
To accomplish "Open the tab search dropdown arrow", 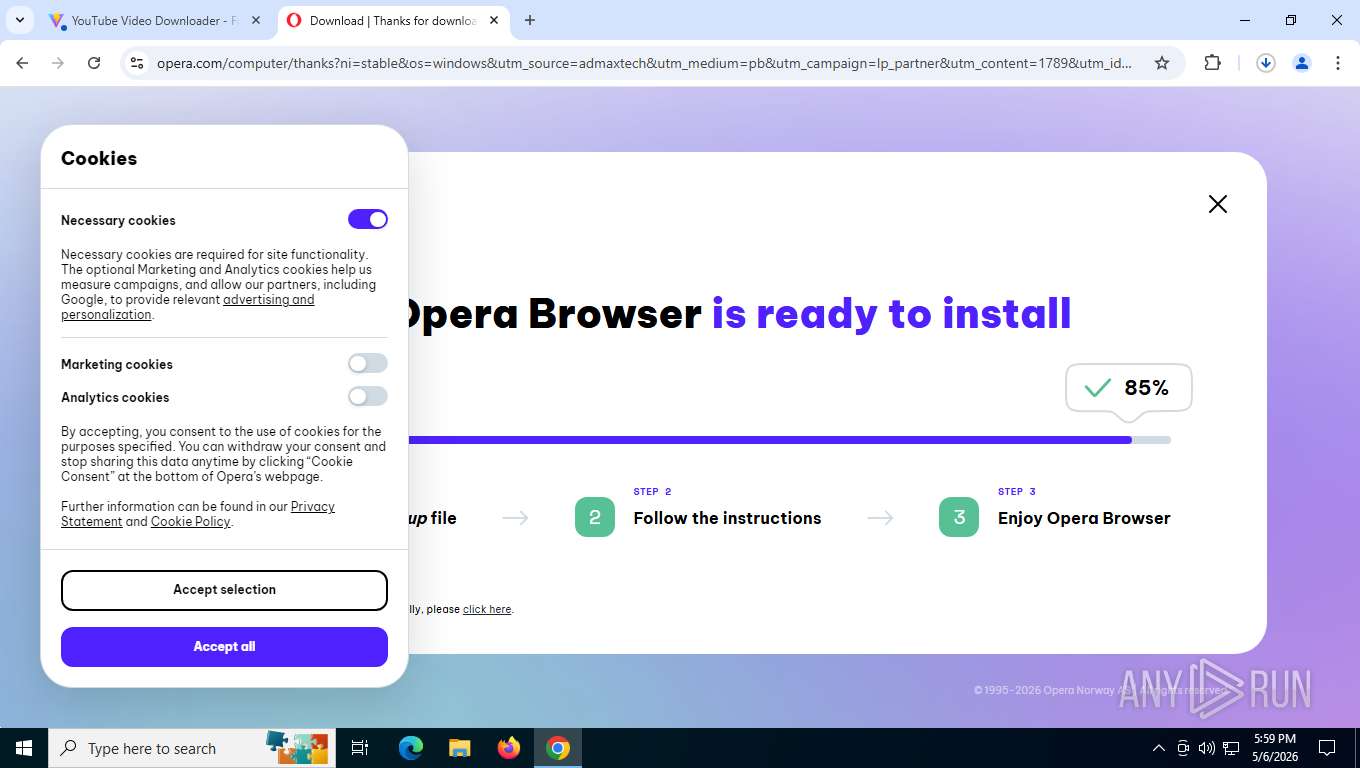I will [20, 20].
